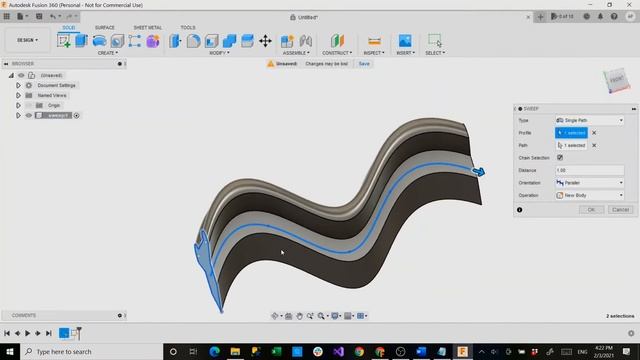Switch to the SURFACE tab
This screenshot has width=640, height=360.
(x=104, y=27)
